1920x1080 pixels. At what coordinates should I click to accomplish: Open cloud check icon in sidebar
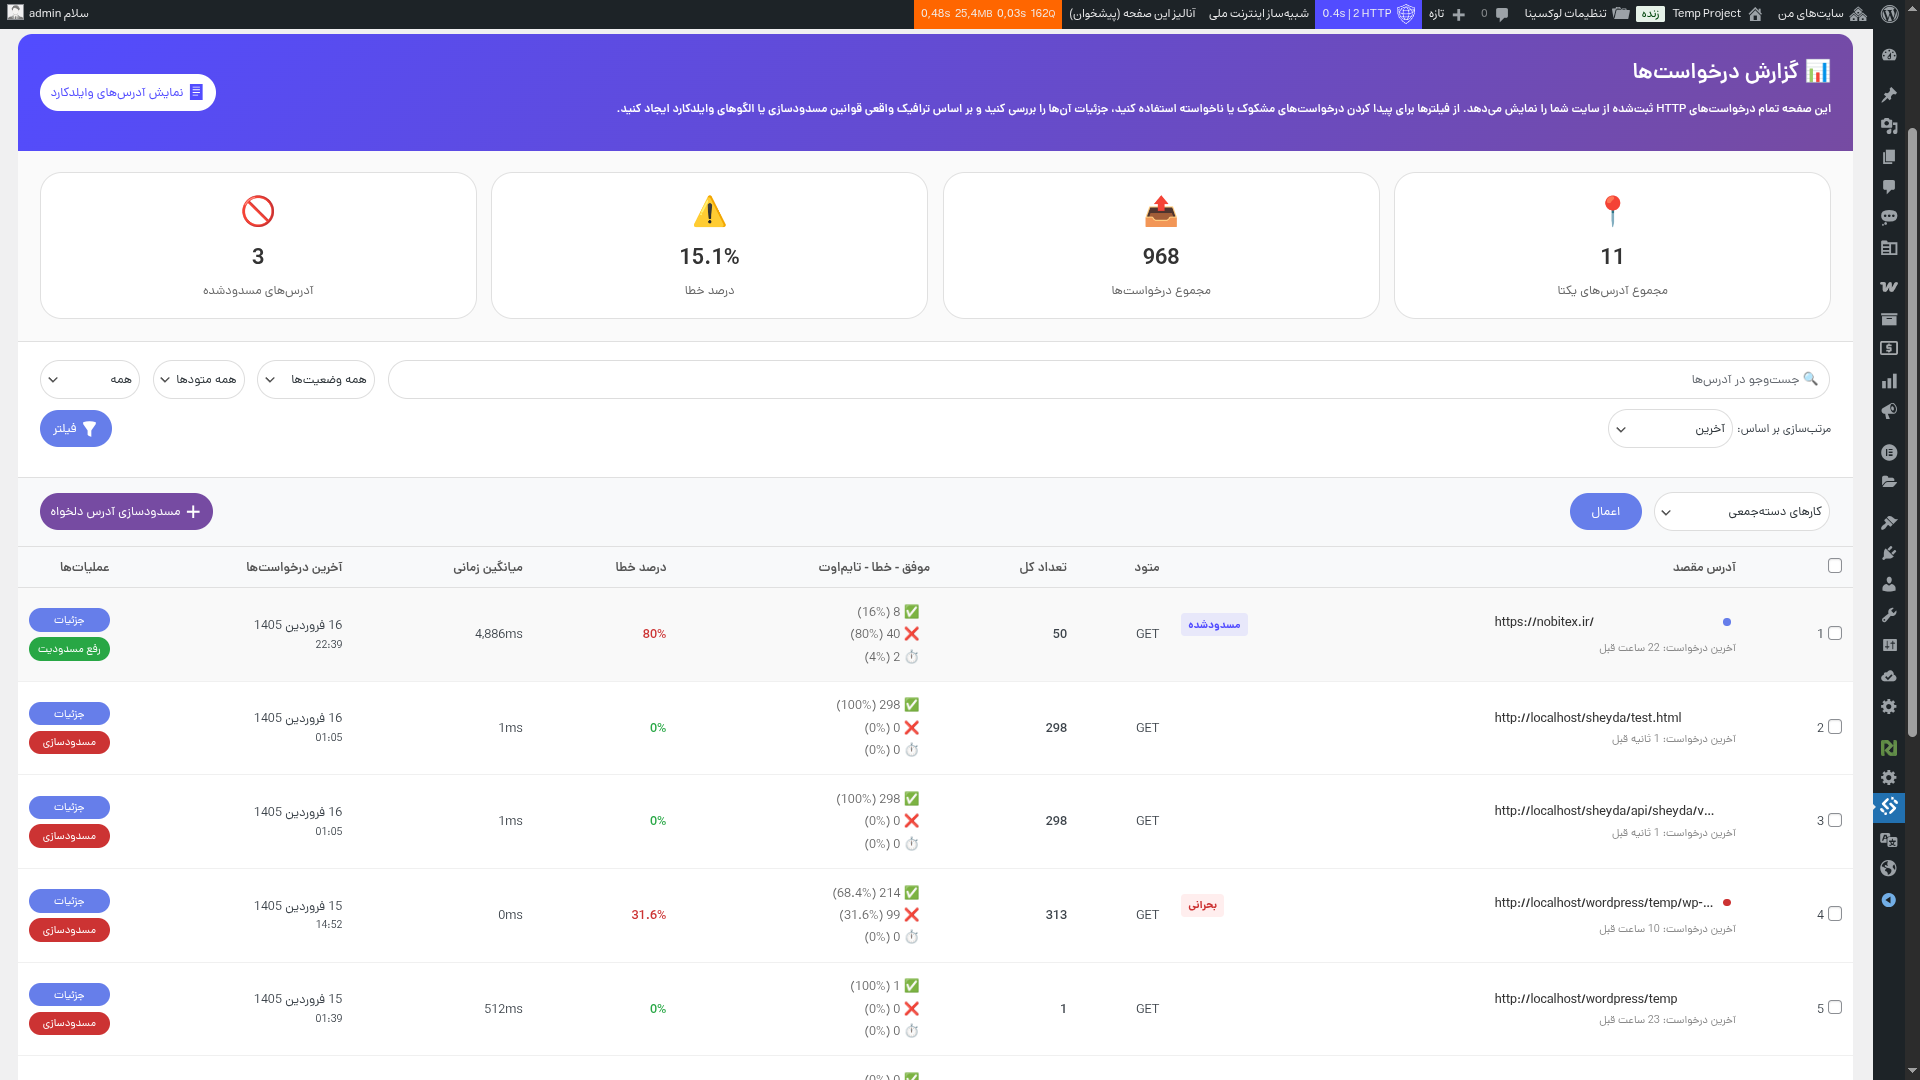click(1889, 676)
